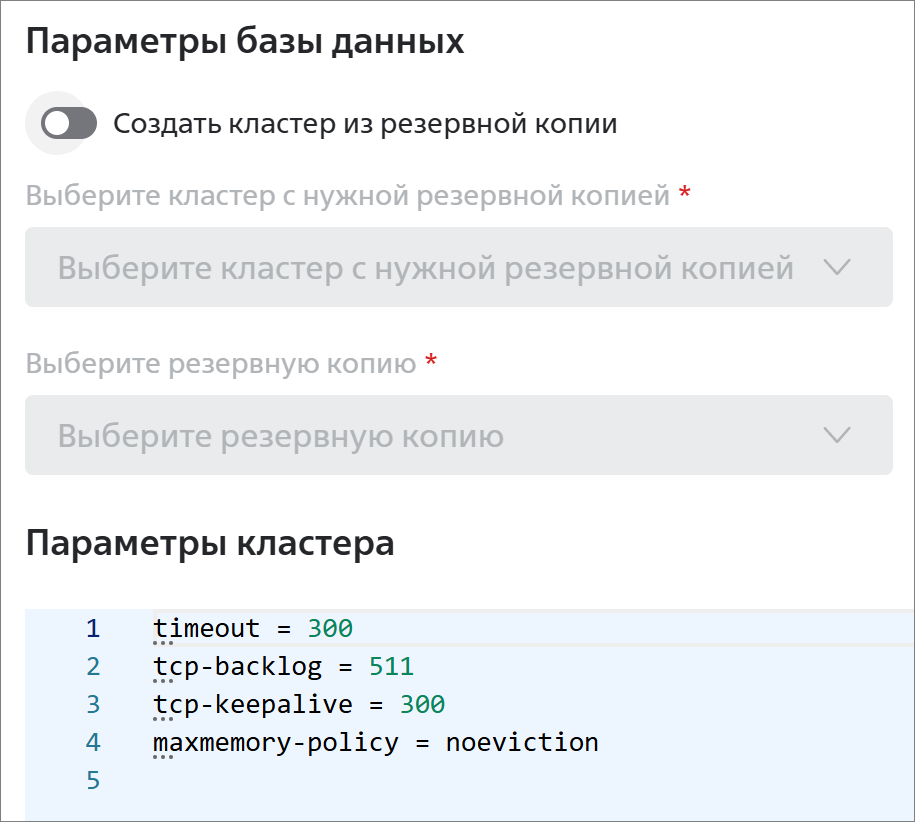Click chevron arrow in backup copy dropdown
Viewport: 915px width, 822px height.
[837, 435]
